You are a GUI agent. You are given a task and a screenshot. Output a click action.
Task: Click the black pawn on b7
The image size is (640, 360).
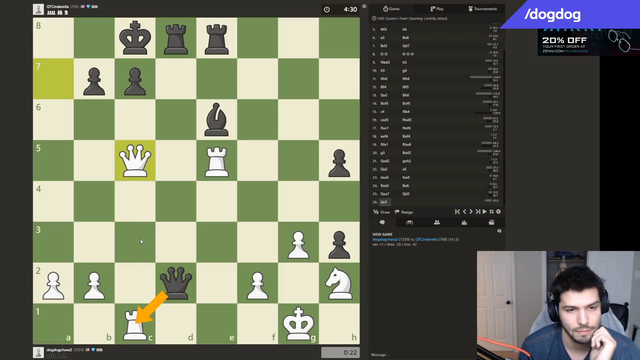[94, 79]
